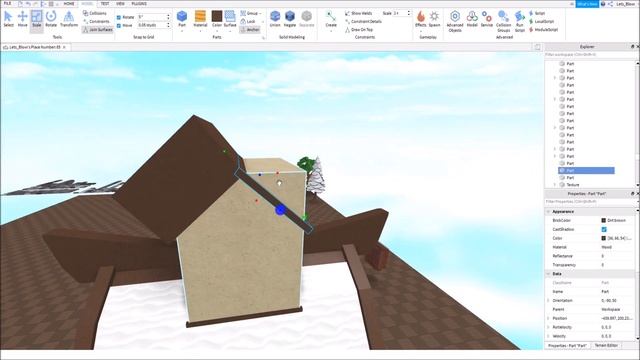The height and width of the screenshot is (360, 640).
Task: Open the Properties - Part tab at bottom
Action: (567, 345)
